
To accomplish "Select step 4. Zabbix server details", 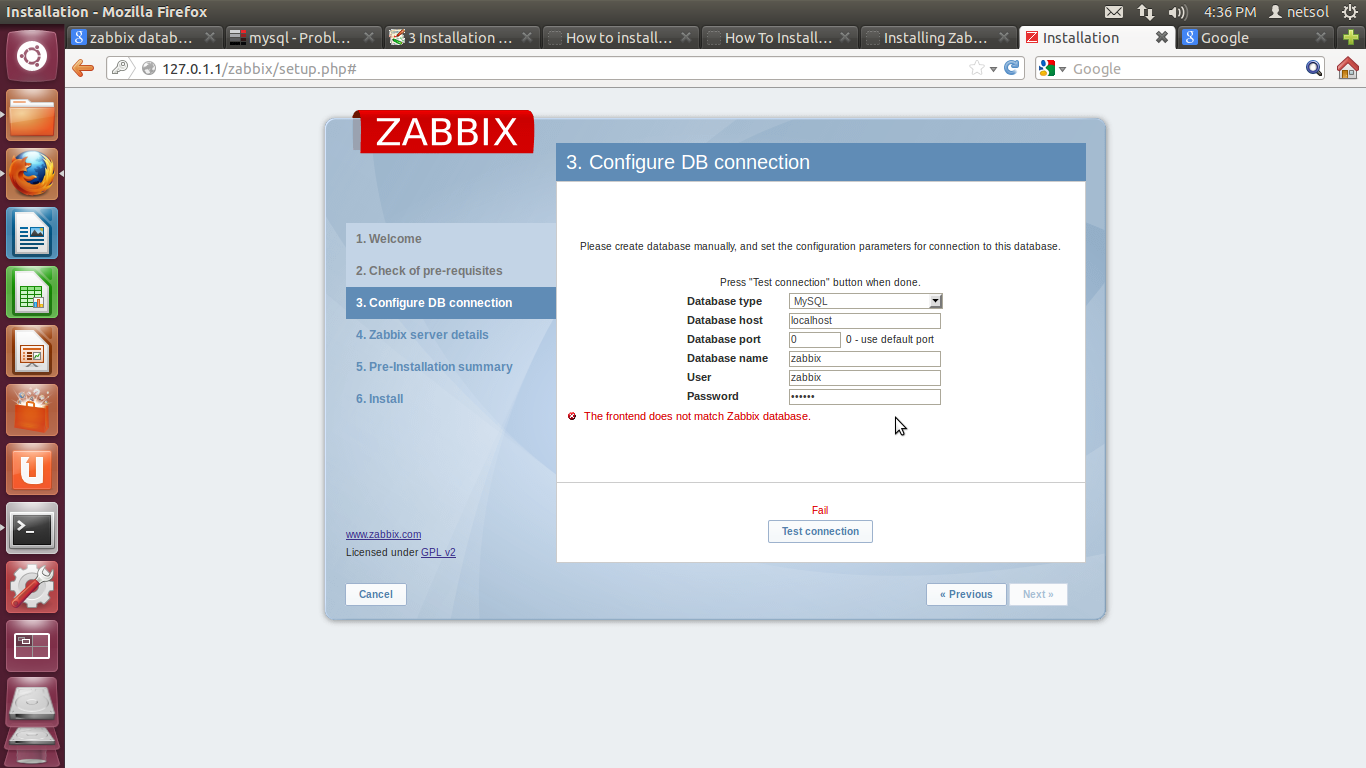I will click(450, 335).
